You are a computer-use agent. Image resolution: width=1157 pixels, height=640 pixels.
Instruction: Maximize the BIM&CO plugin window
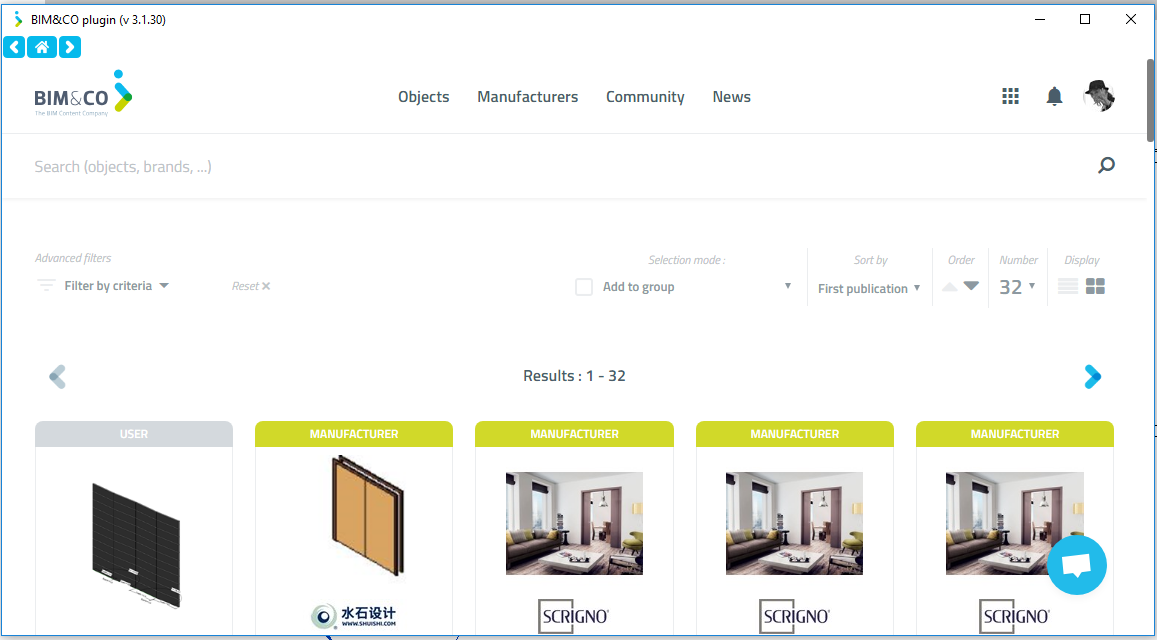tap(1085, 19)
